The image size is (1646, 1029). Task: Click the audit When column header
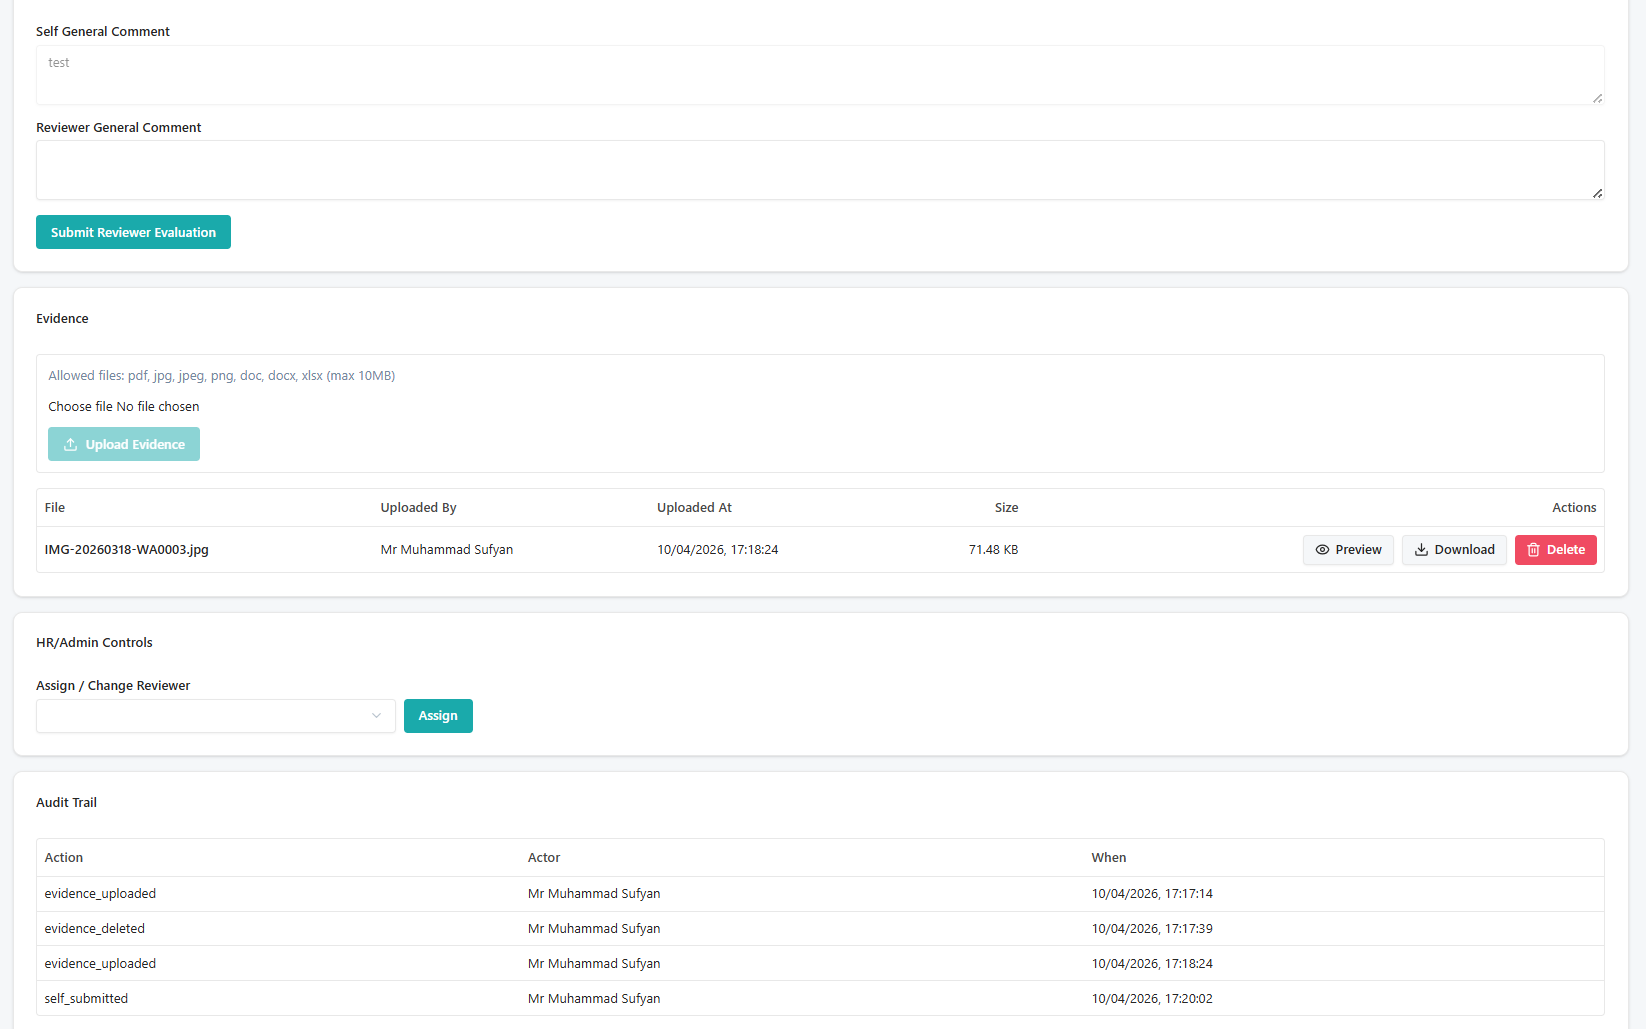pos(1109,858)
